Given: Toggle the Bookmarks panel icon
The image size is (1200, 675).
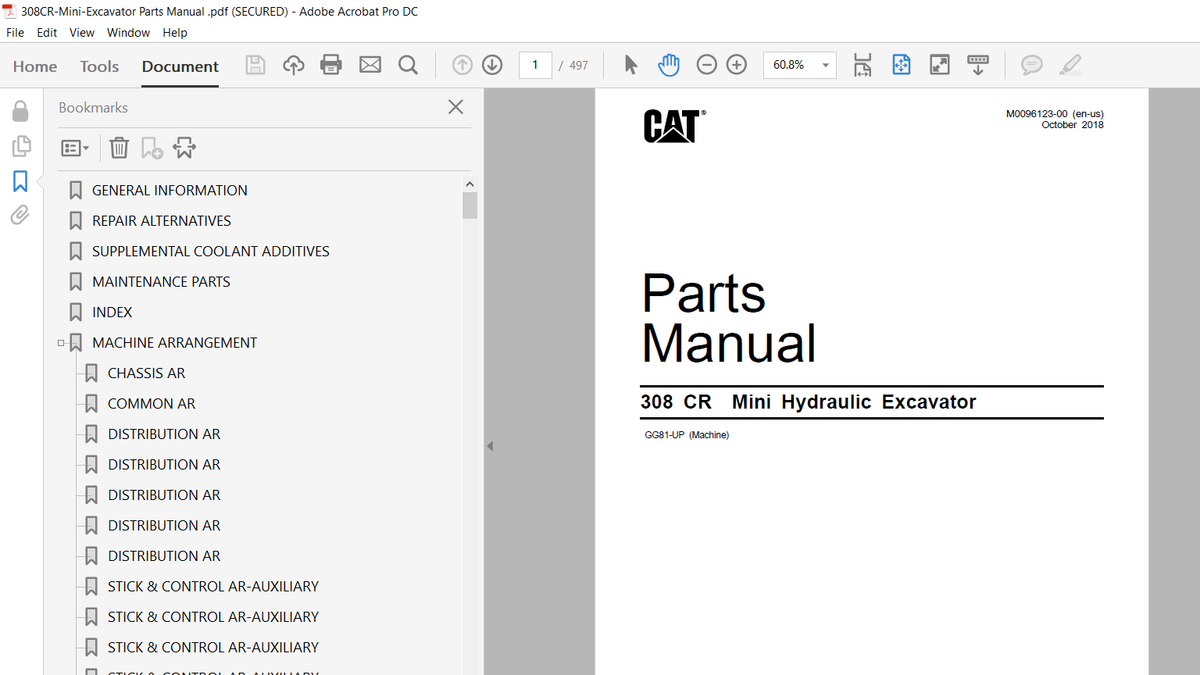Looking at the screenshot, I should [x=20, y=181].
